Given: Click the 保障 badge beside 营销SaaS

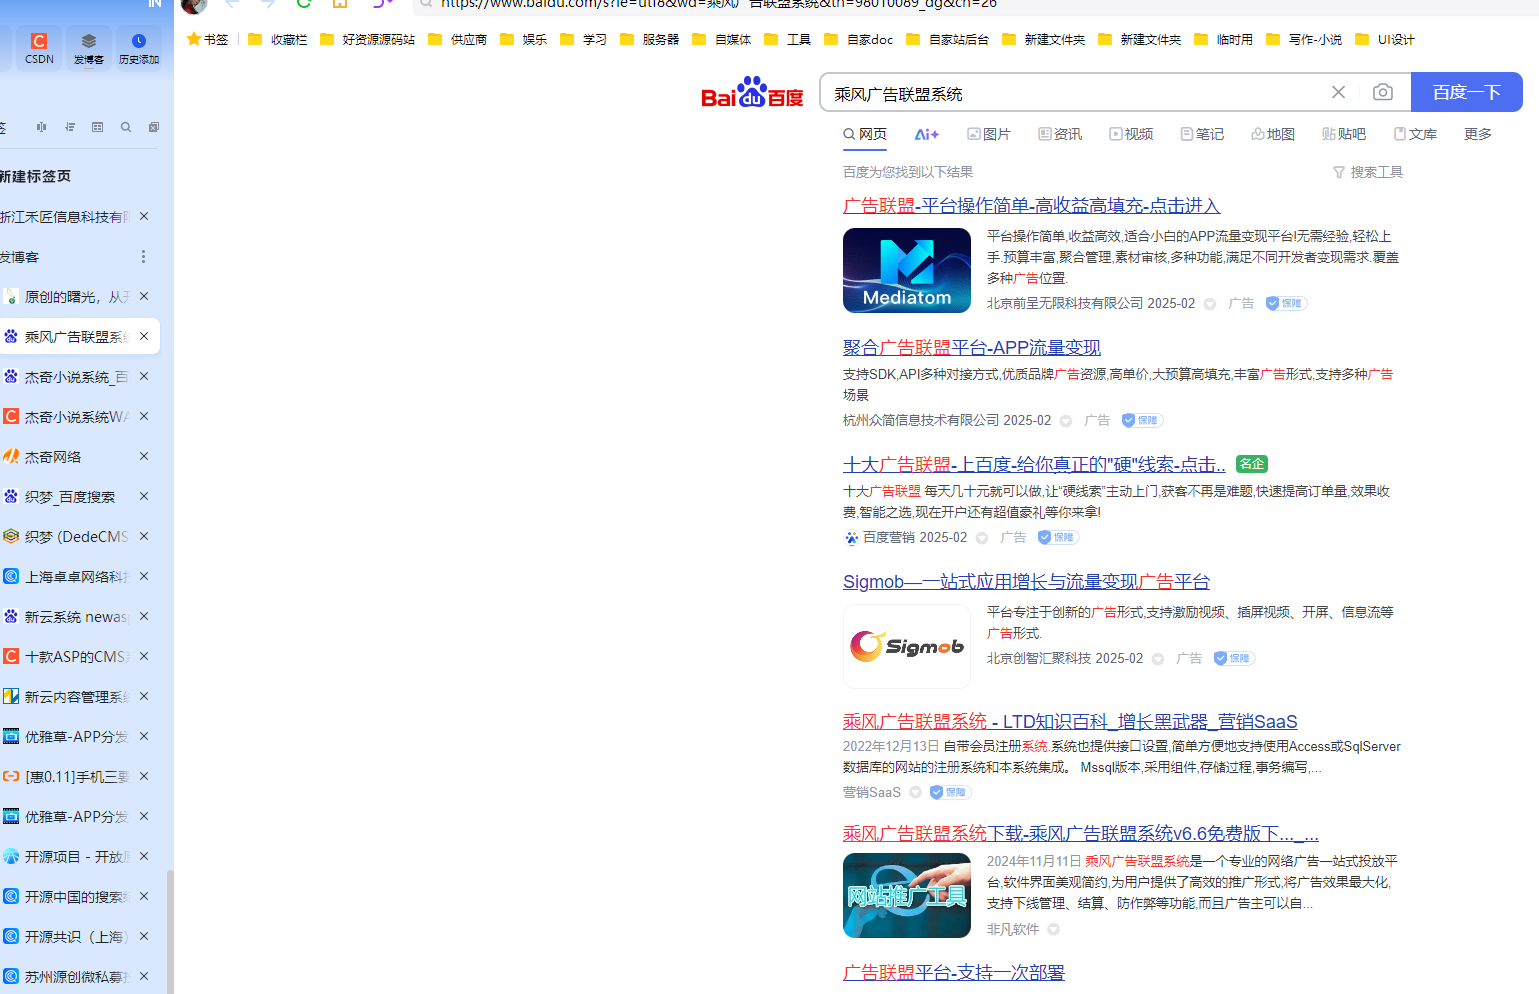Looking at the screenshot, I should coord(950,792).
